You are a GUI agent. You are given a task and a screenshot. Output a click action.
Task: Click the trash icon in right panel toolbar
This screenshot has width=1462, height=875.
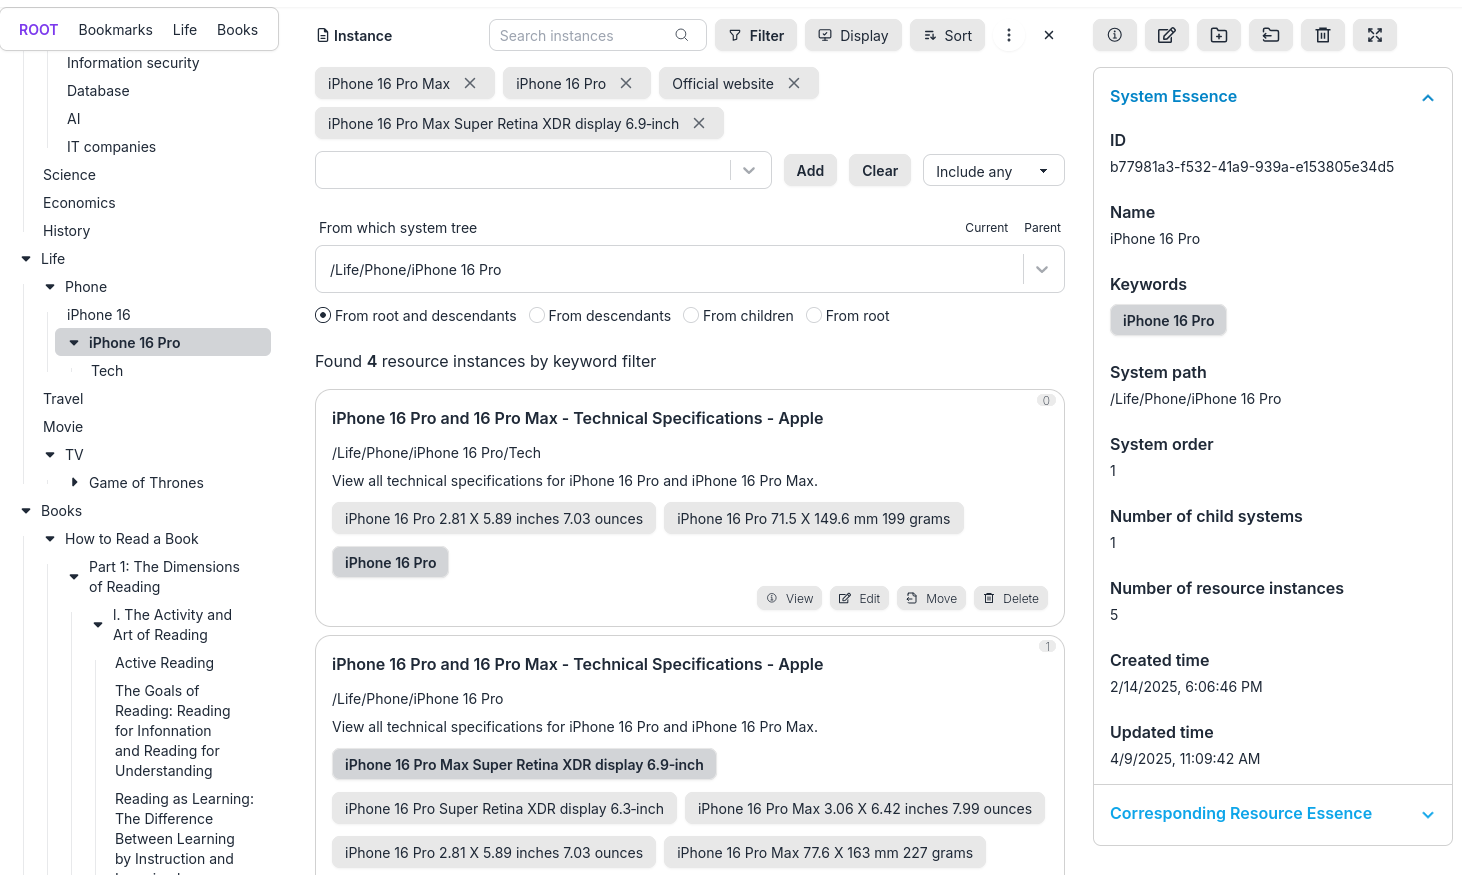pyautogui.click(x=1323, y=35)
